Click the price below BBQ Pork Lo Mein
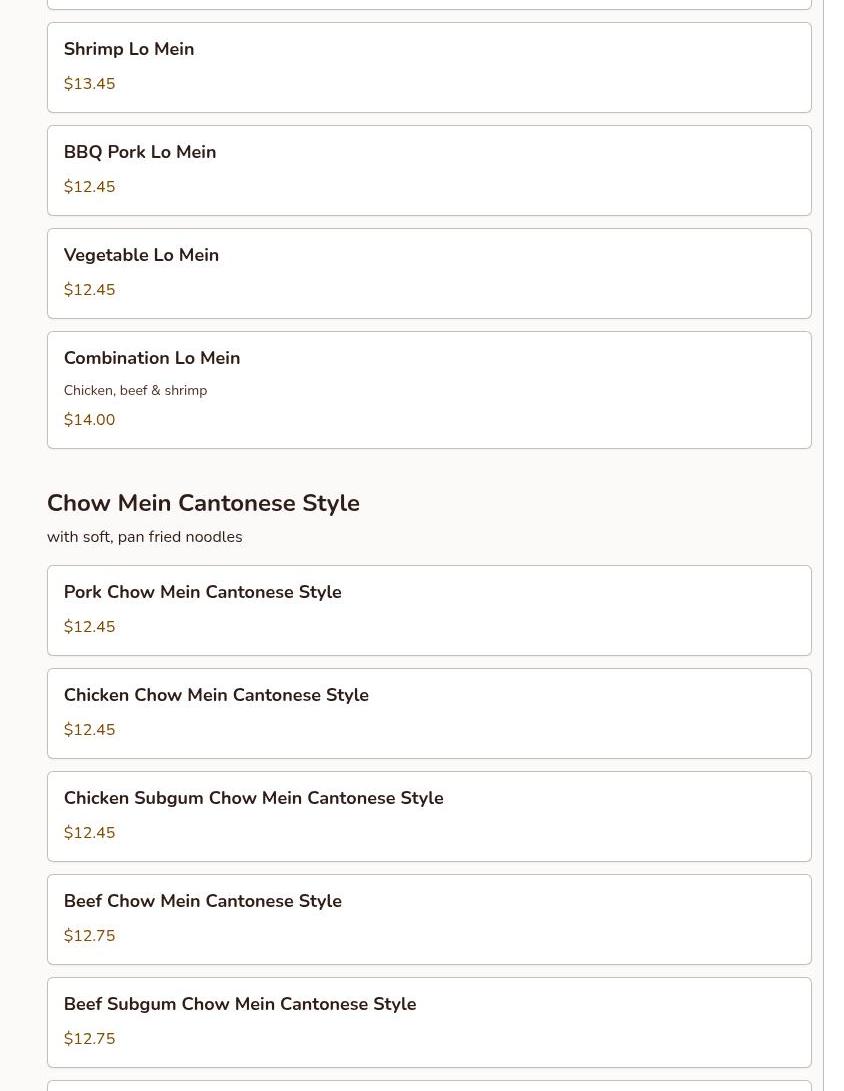This screenshot has height=1091, width=844. [90, 186]
